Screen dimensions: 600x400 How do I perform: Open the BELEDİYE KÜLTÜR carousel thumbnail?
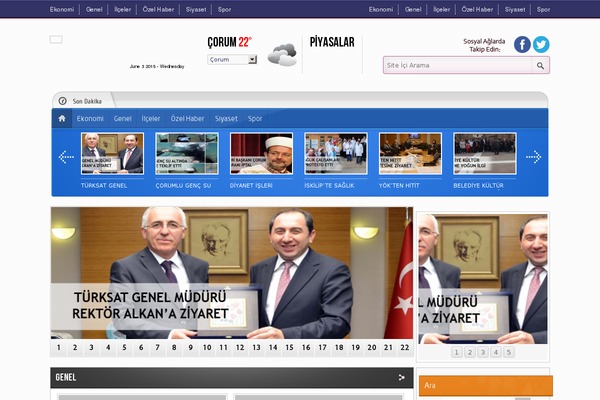coord(484,153)
